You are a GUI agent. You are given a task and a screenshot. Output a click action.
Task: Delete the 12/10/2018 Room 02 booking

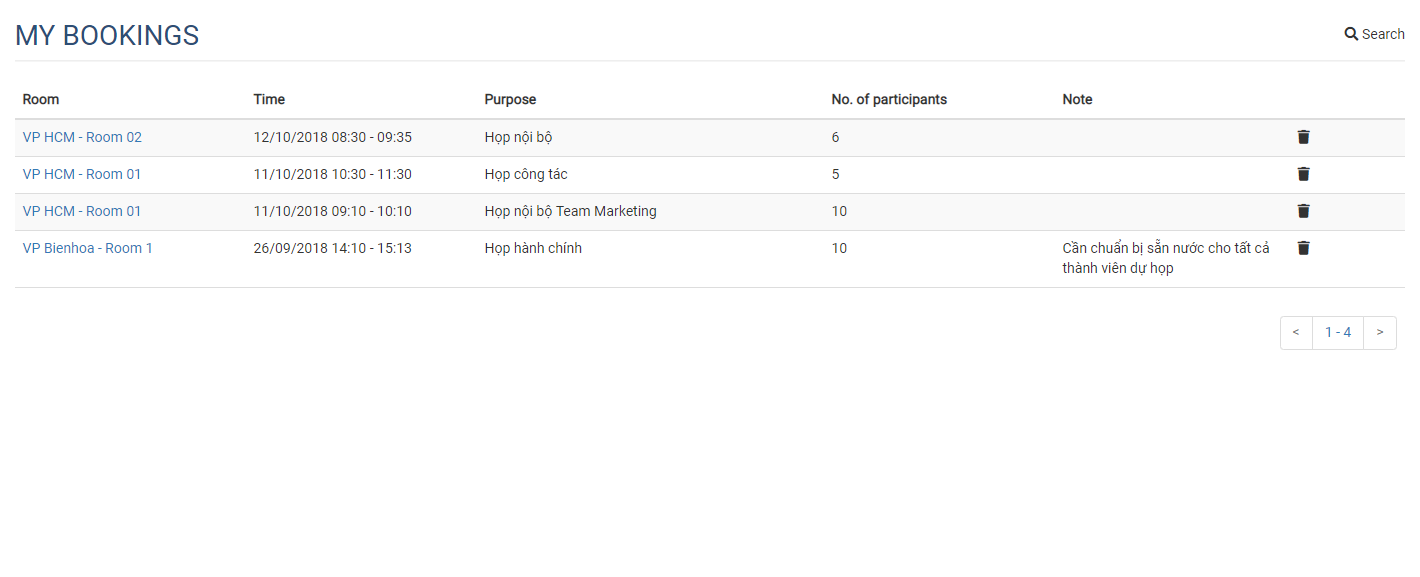point(1303,137)
